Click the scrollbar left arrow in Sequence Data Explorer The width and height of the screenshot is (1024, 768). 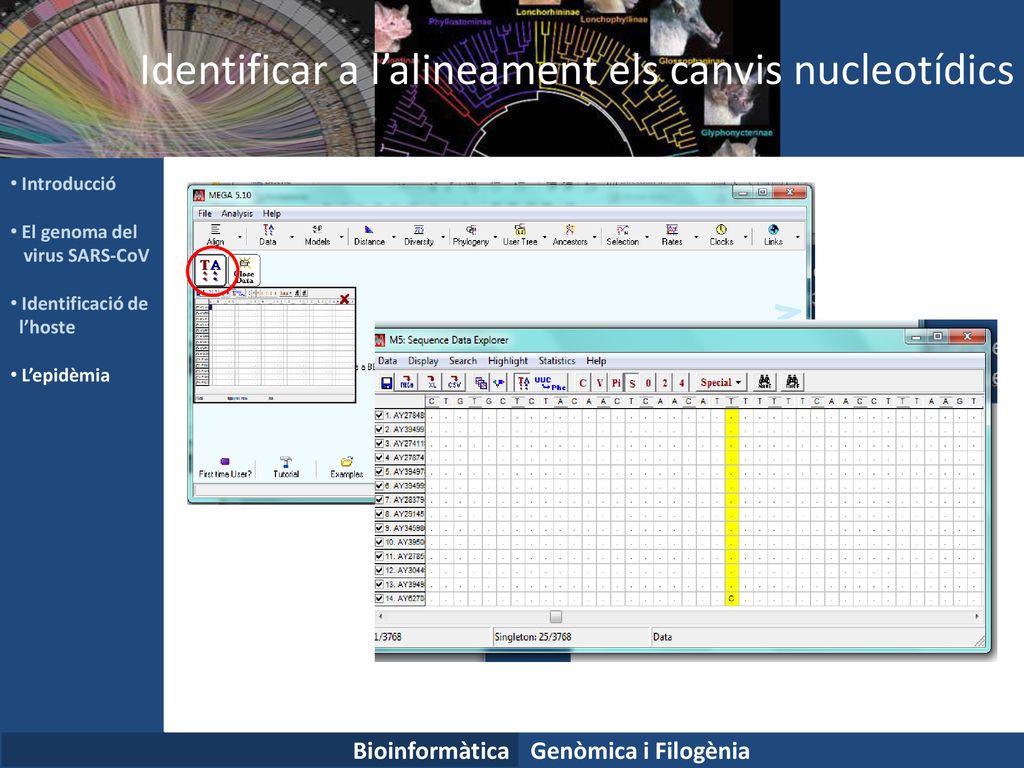tap(381, 616)
